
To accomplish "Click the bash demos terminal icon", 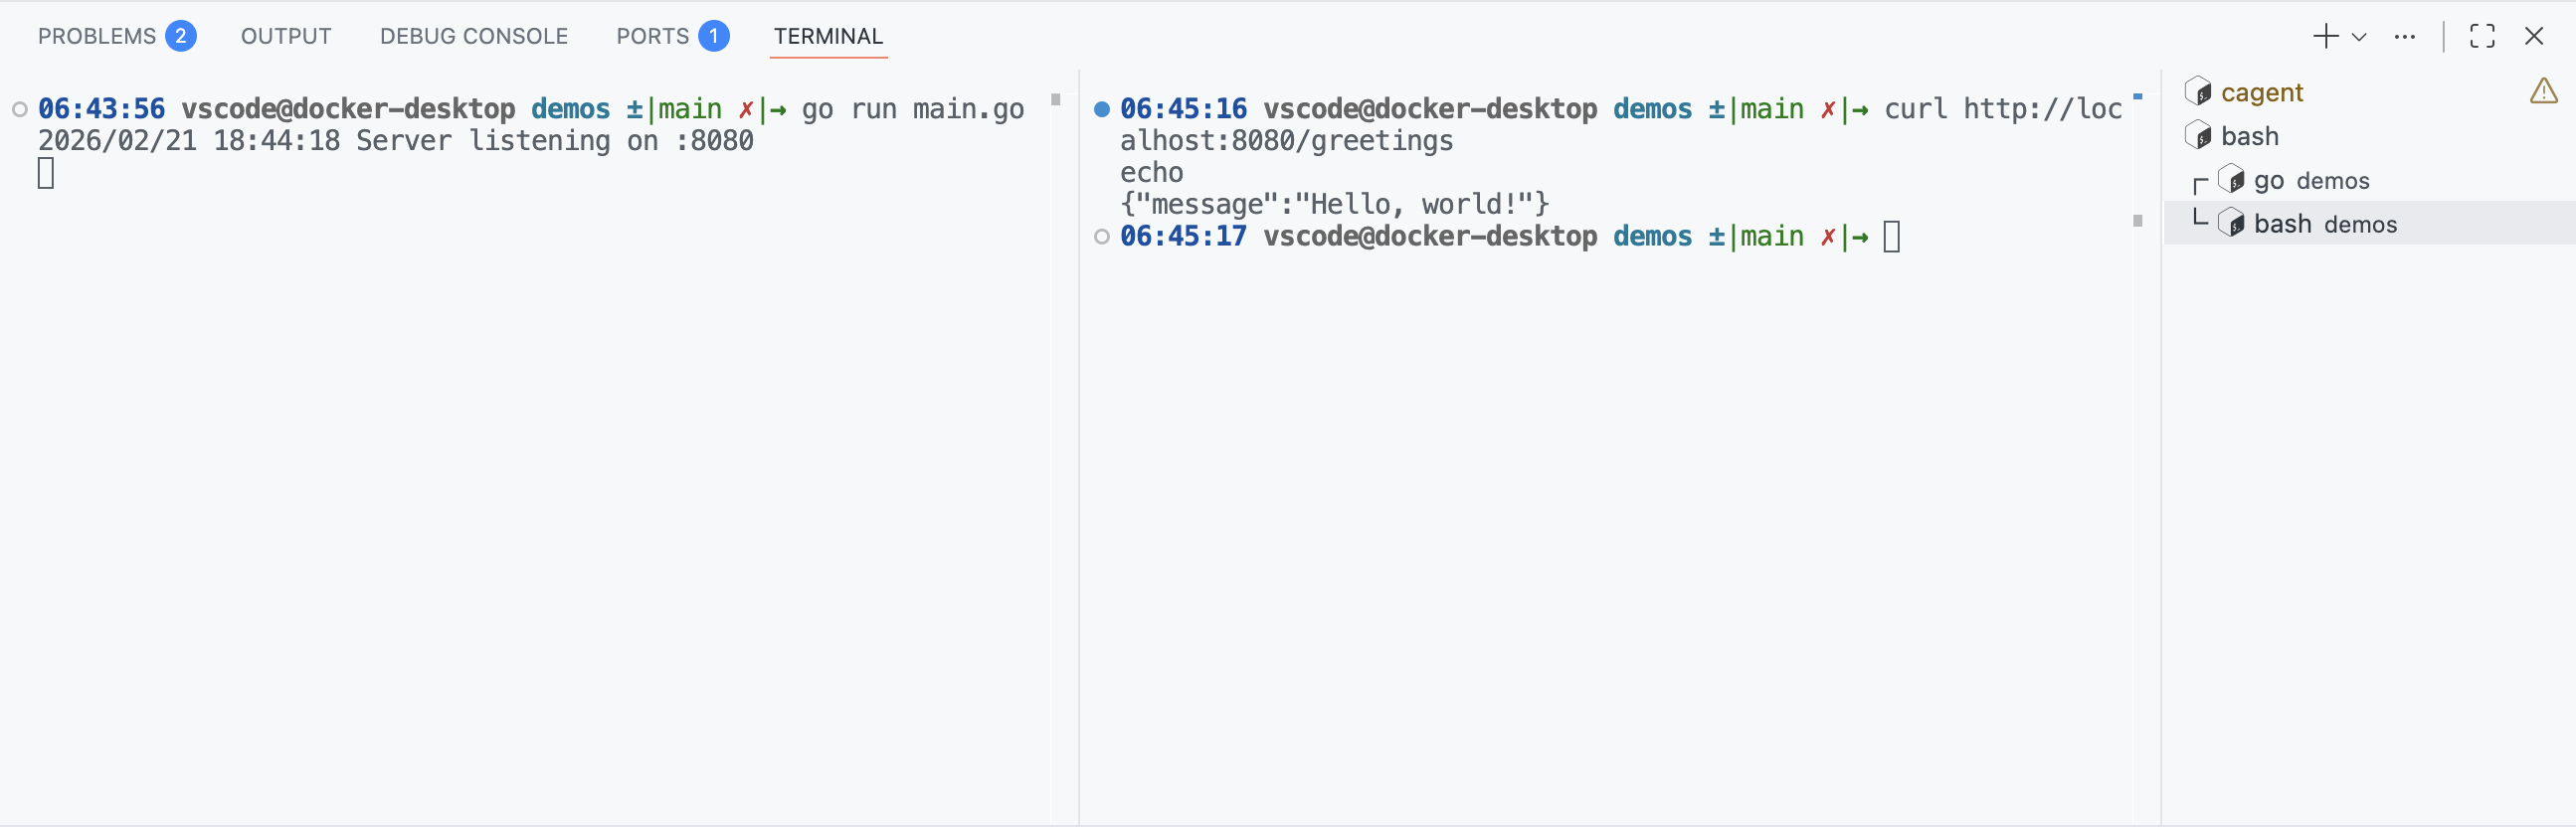I will point(2230,223).
